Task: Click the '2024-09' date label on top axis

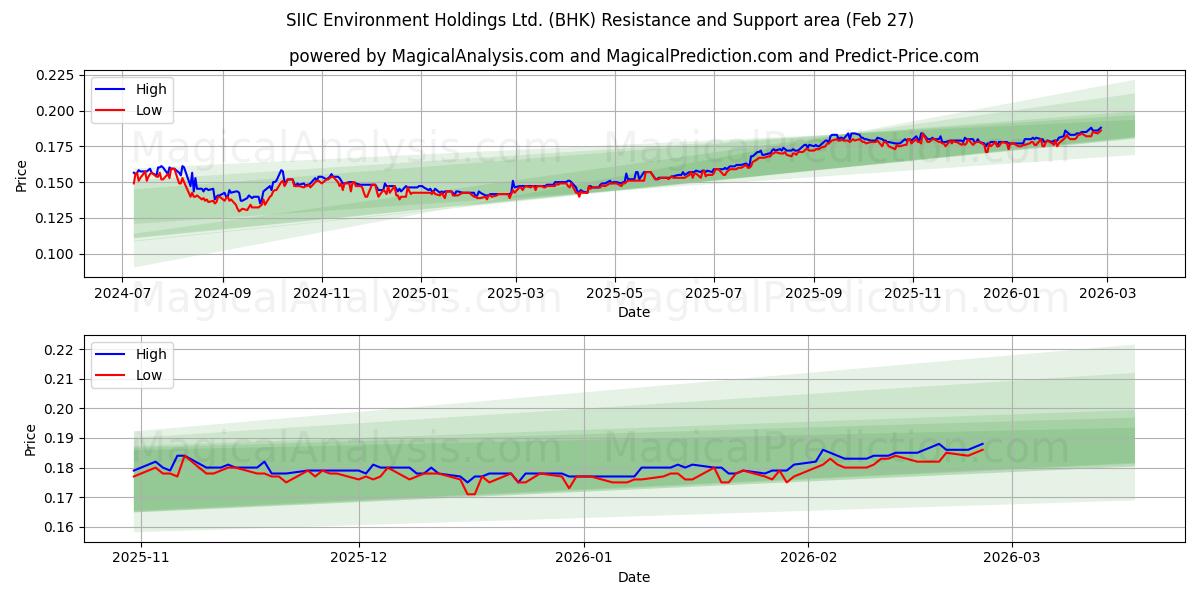Action: [x=223, y=294]
